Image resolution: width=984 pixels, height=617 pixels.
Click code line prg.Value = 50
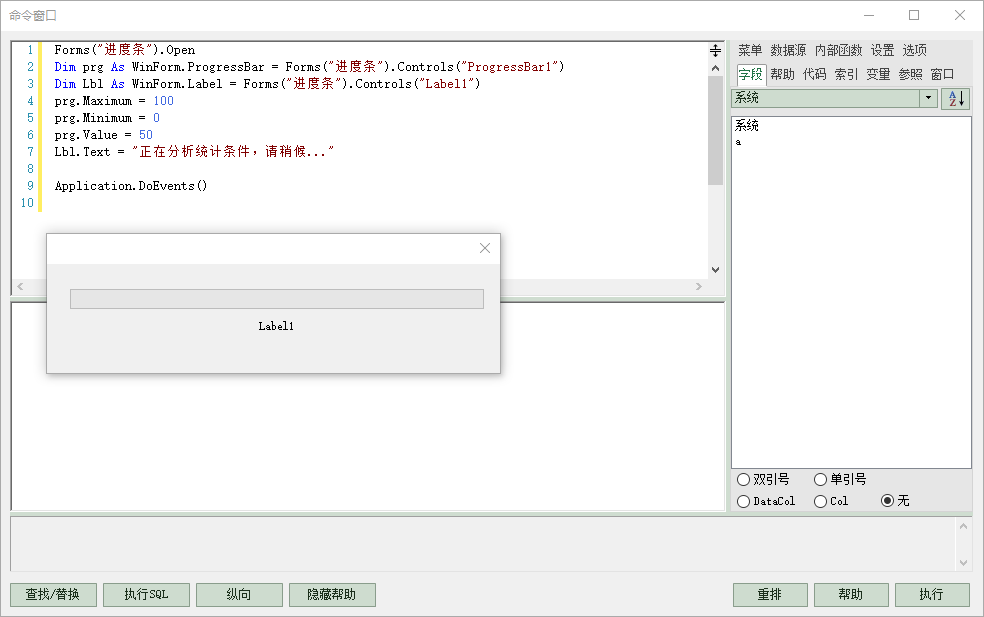tap(103, 135)
